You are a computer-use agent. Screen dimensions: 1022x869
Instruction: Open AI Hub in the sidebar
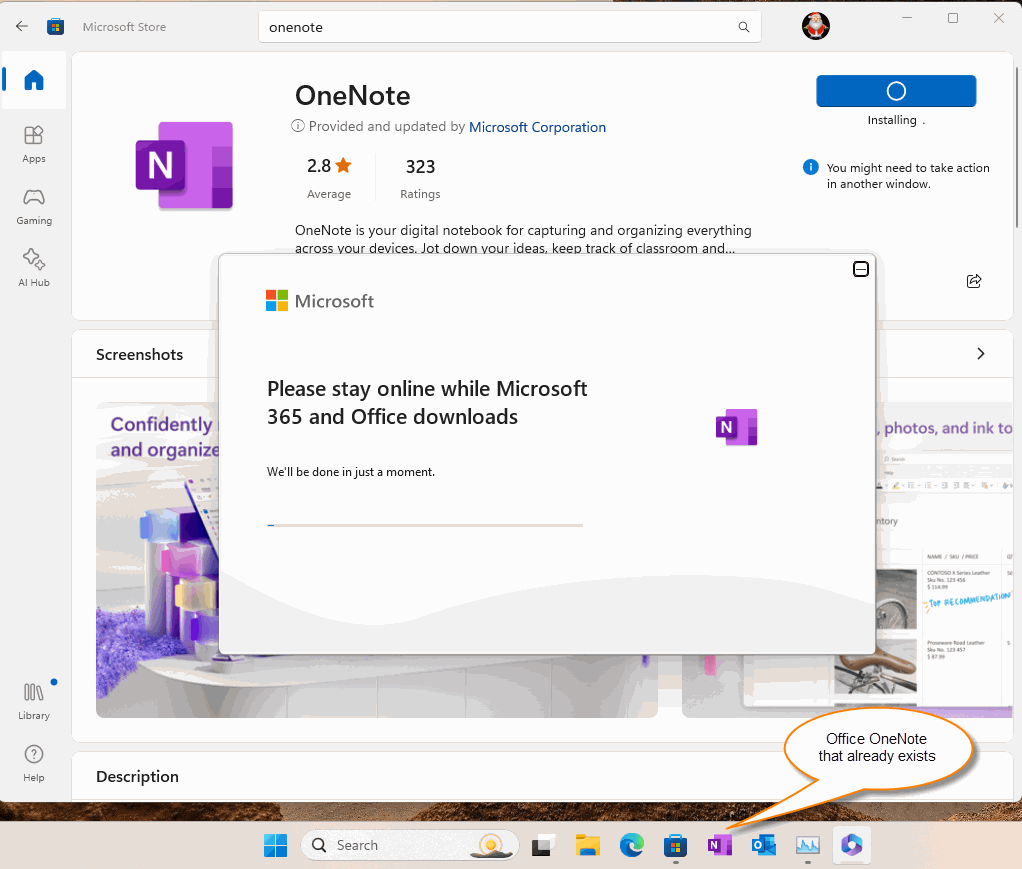(34, 268)
